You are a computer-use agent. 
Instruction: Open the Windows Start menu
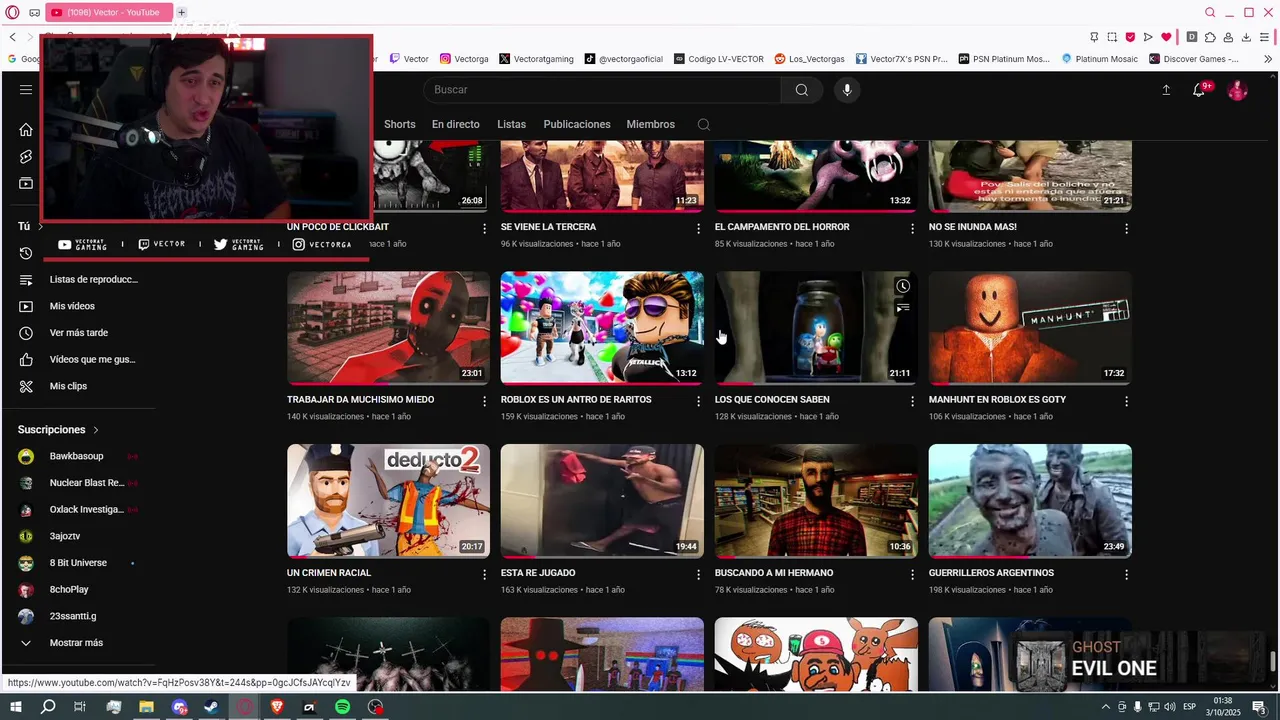coord(15,707)
